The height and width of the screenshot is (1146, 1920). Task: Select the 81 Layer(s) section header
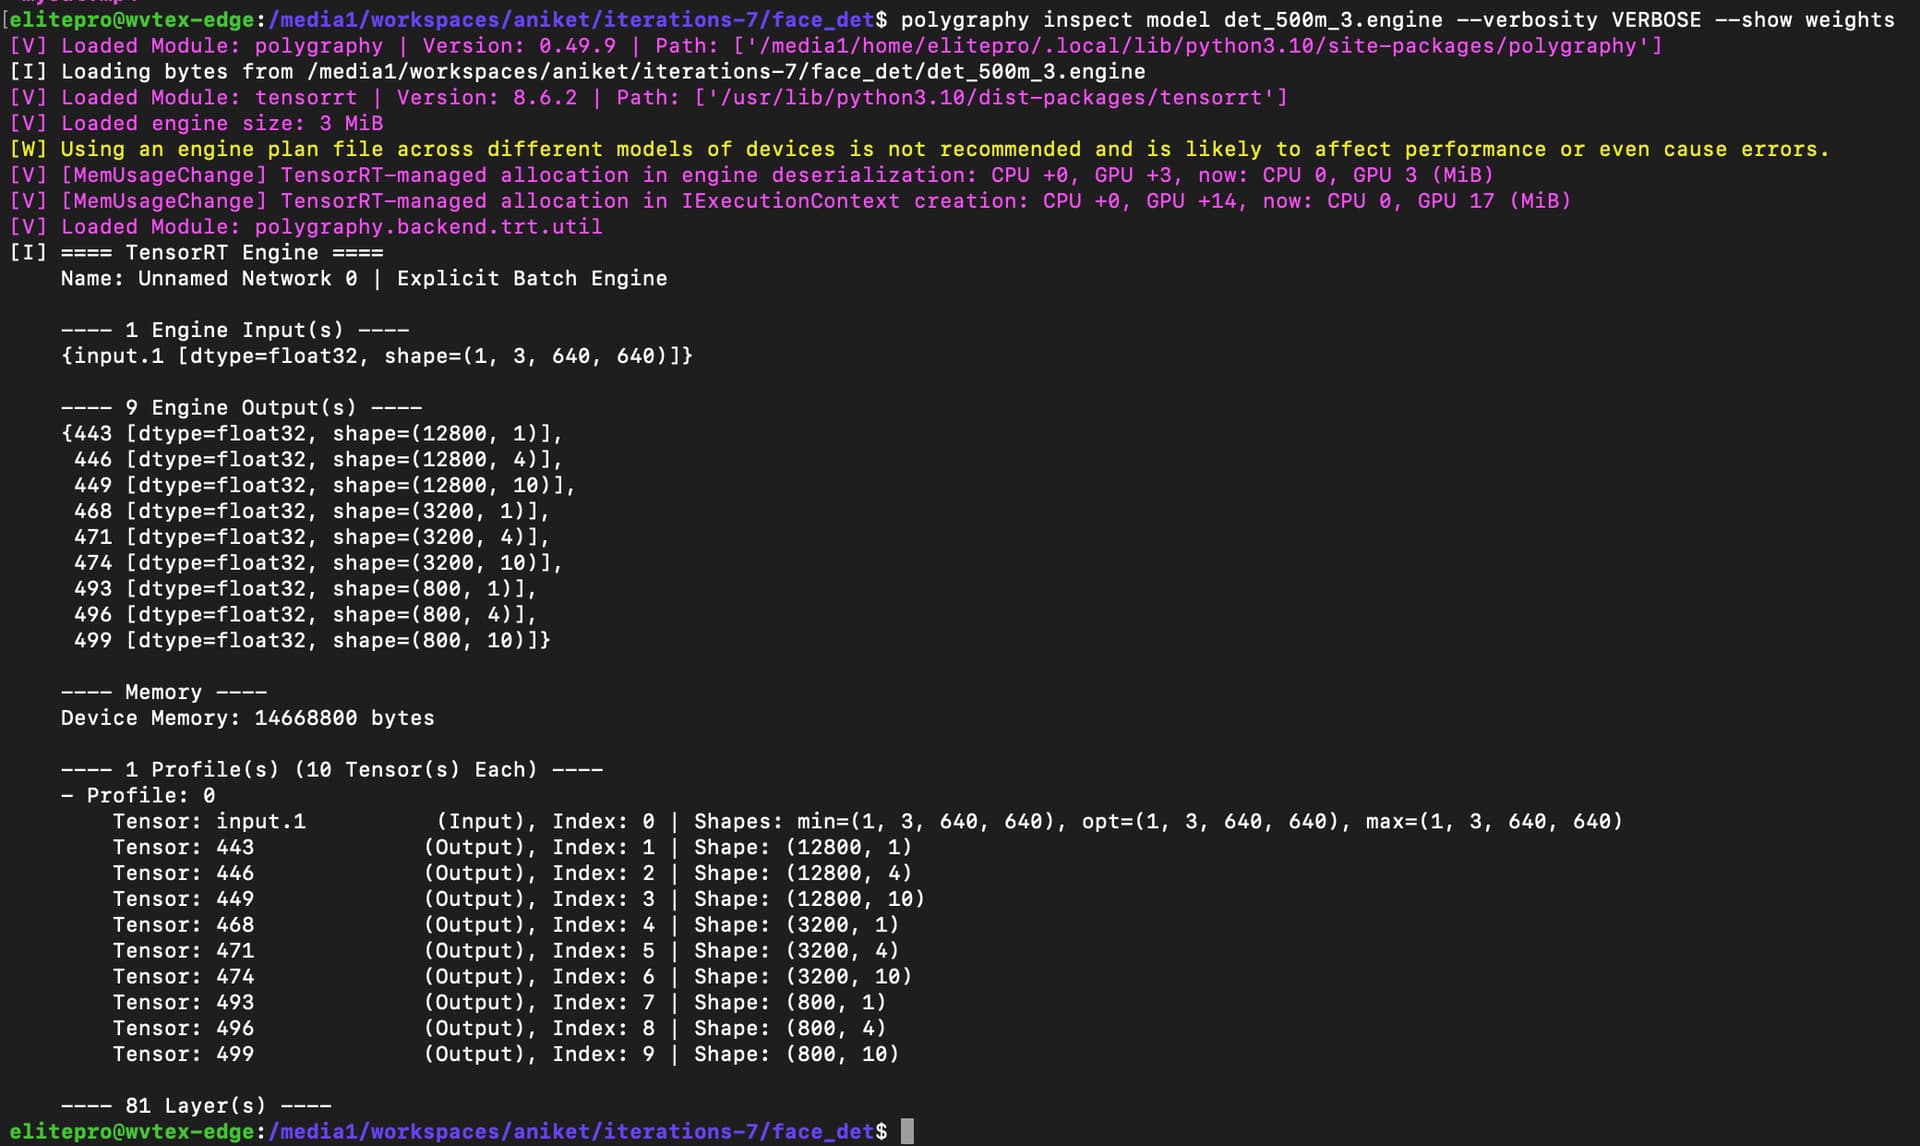(197, 1104)
